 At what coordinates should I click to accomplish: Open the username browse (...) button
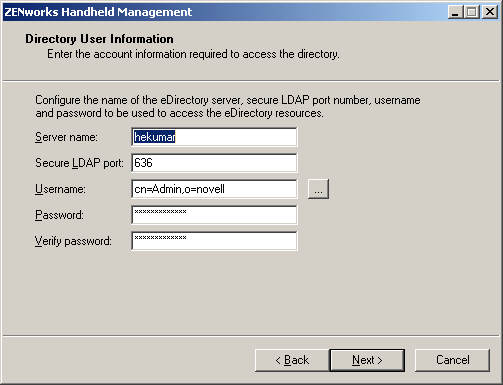(318, 189)
